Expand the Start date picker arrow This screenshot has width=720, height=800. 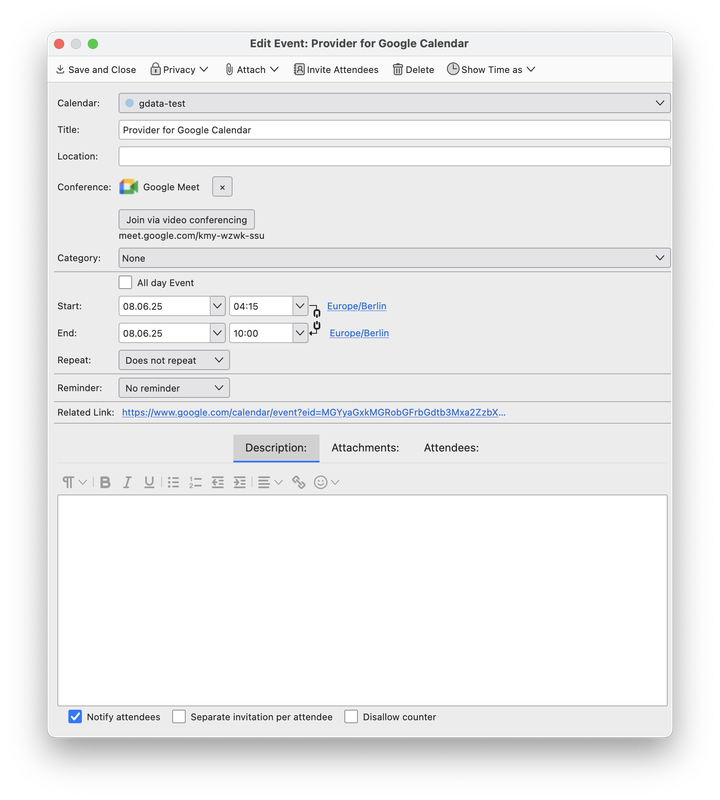217,306
